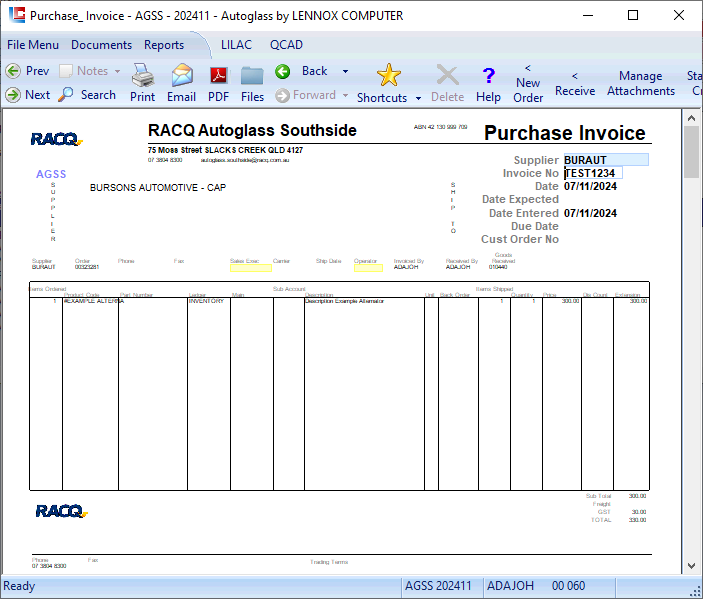Click the green Back arrow icon

(282, 71)
